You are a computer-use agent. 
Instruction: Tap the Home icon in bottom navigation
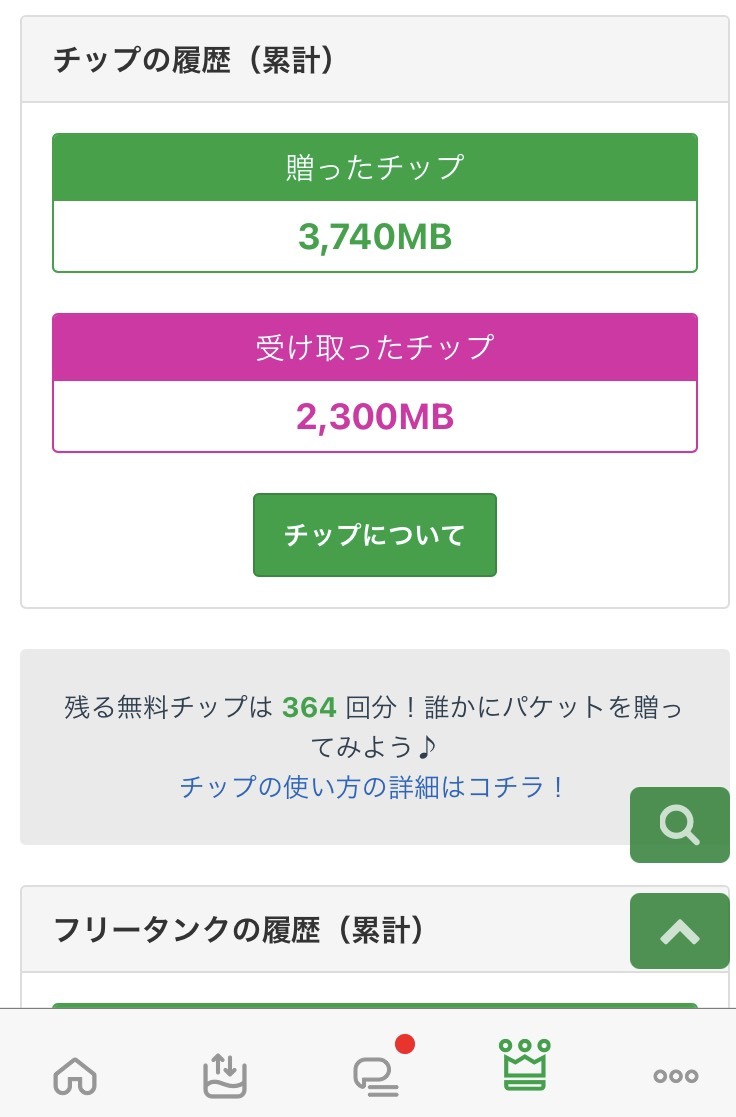(x=75, y=1076)
